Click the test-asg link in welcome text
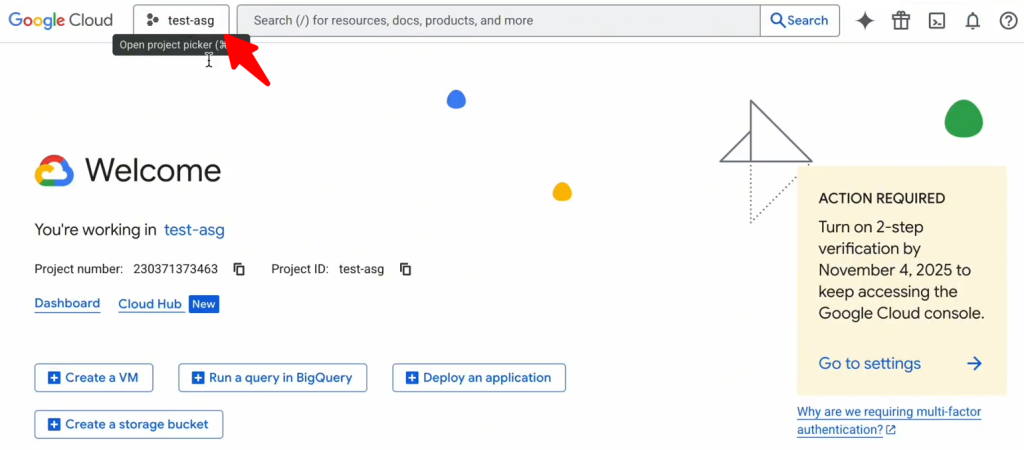 tap(194, 230)
